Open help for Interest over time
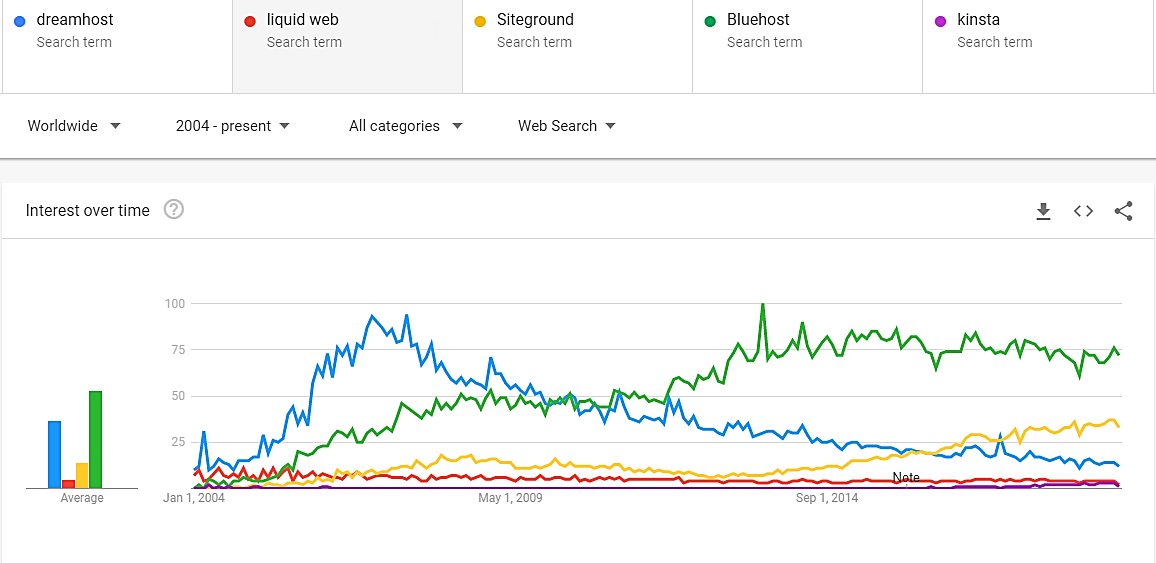This screenshot has height=563, width=1156. 174,210
